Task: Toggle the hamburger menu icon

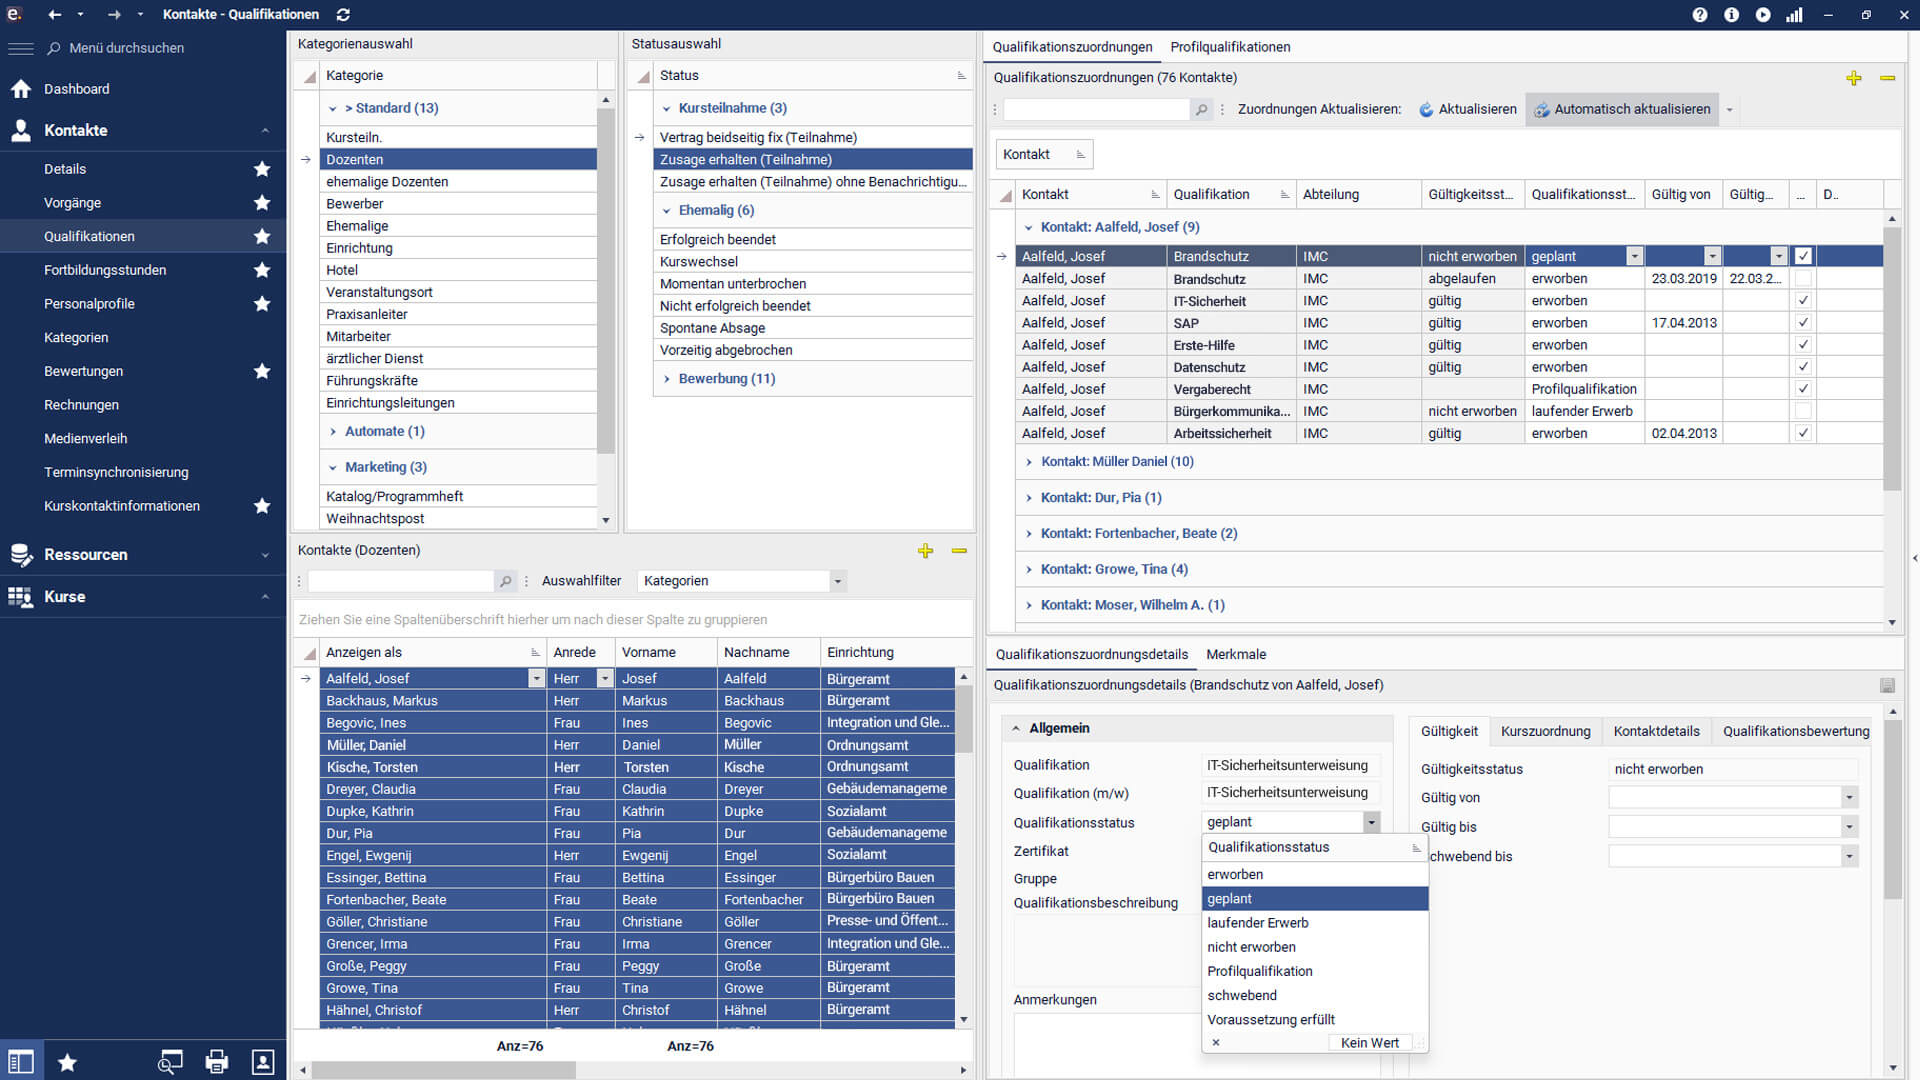Action: point(20,48)
